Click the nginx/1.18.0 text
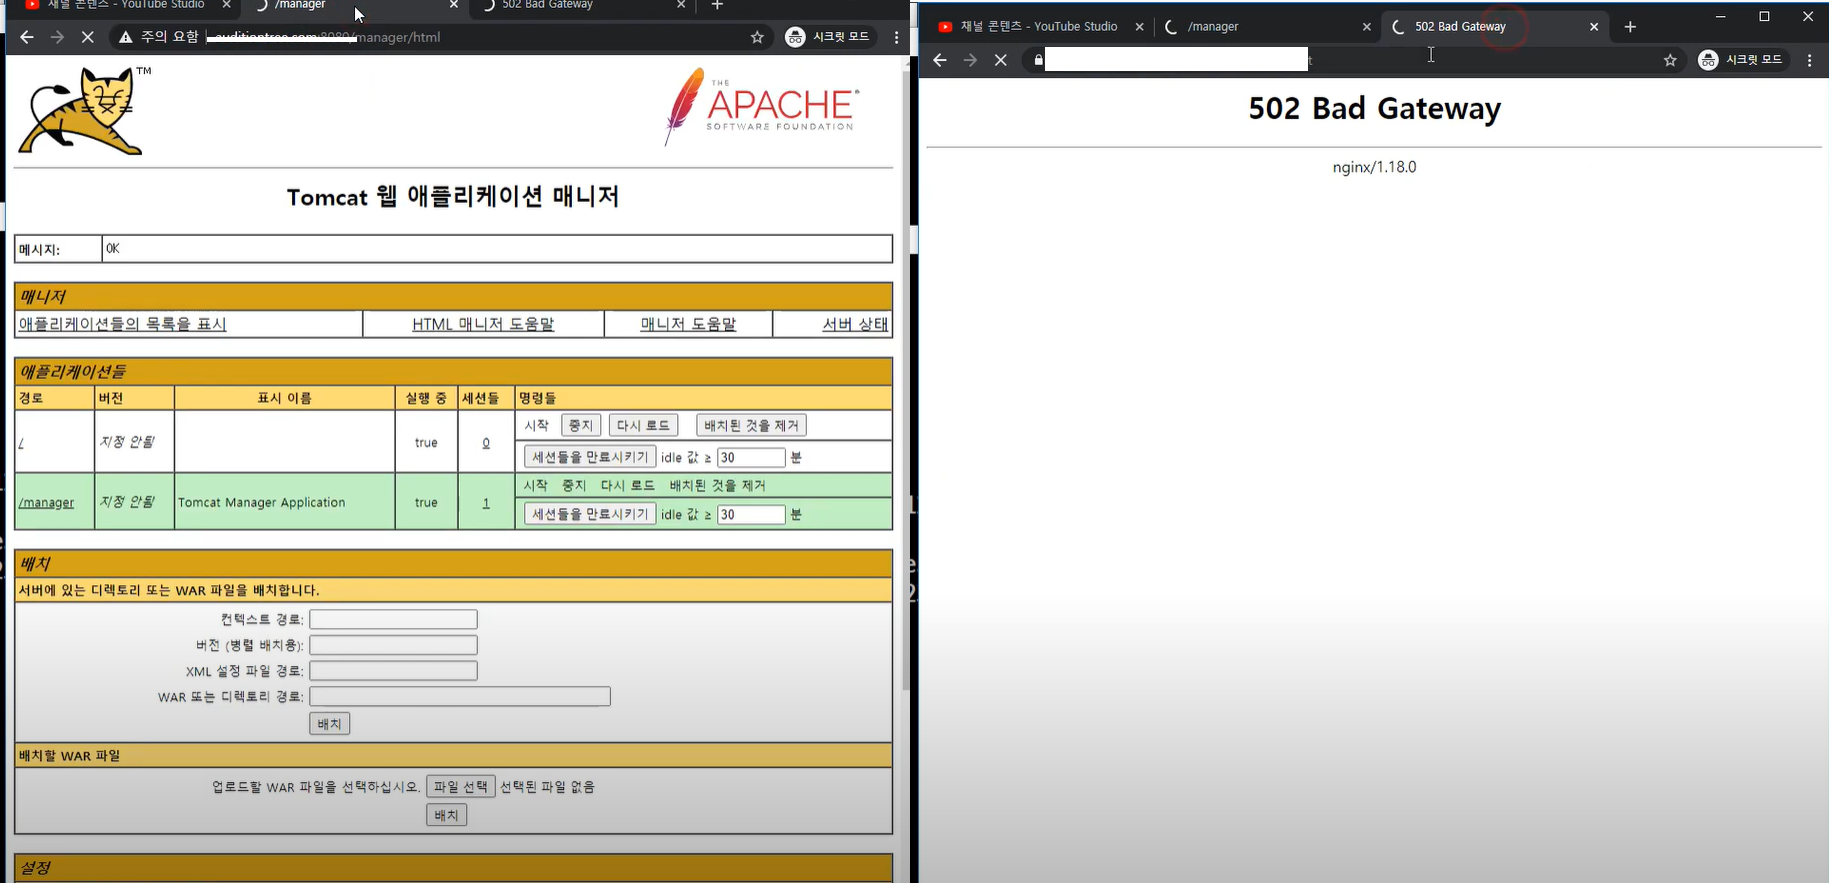Image resolution: width=1829 pixels, height=883 pixels. point(1374,167)
